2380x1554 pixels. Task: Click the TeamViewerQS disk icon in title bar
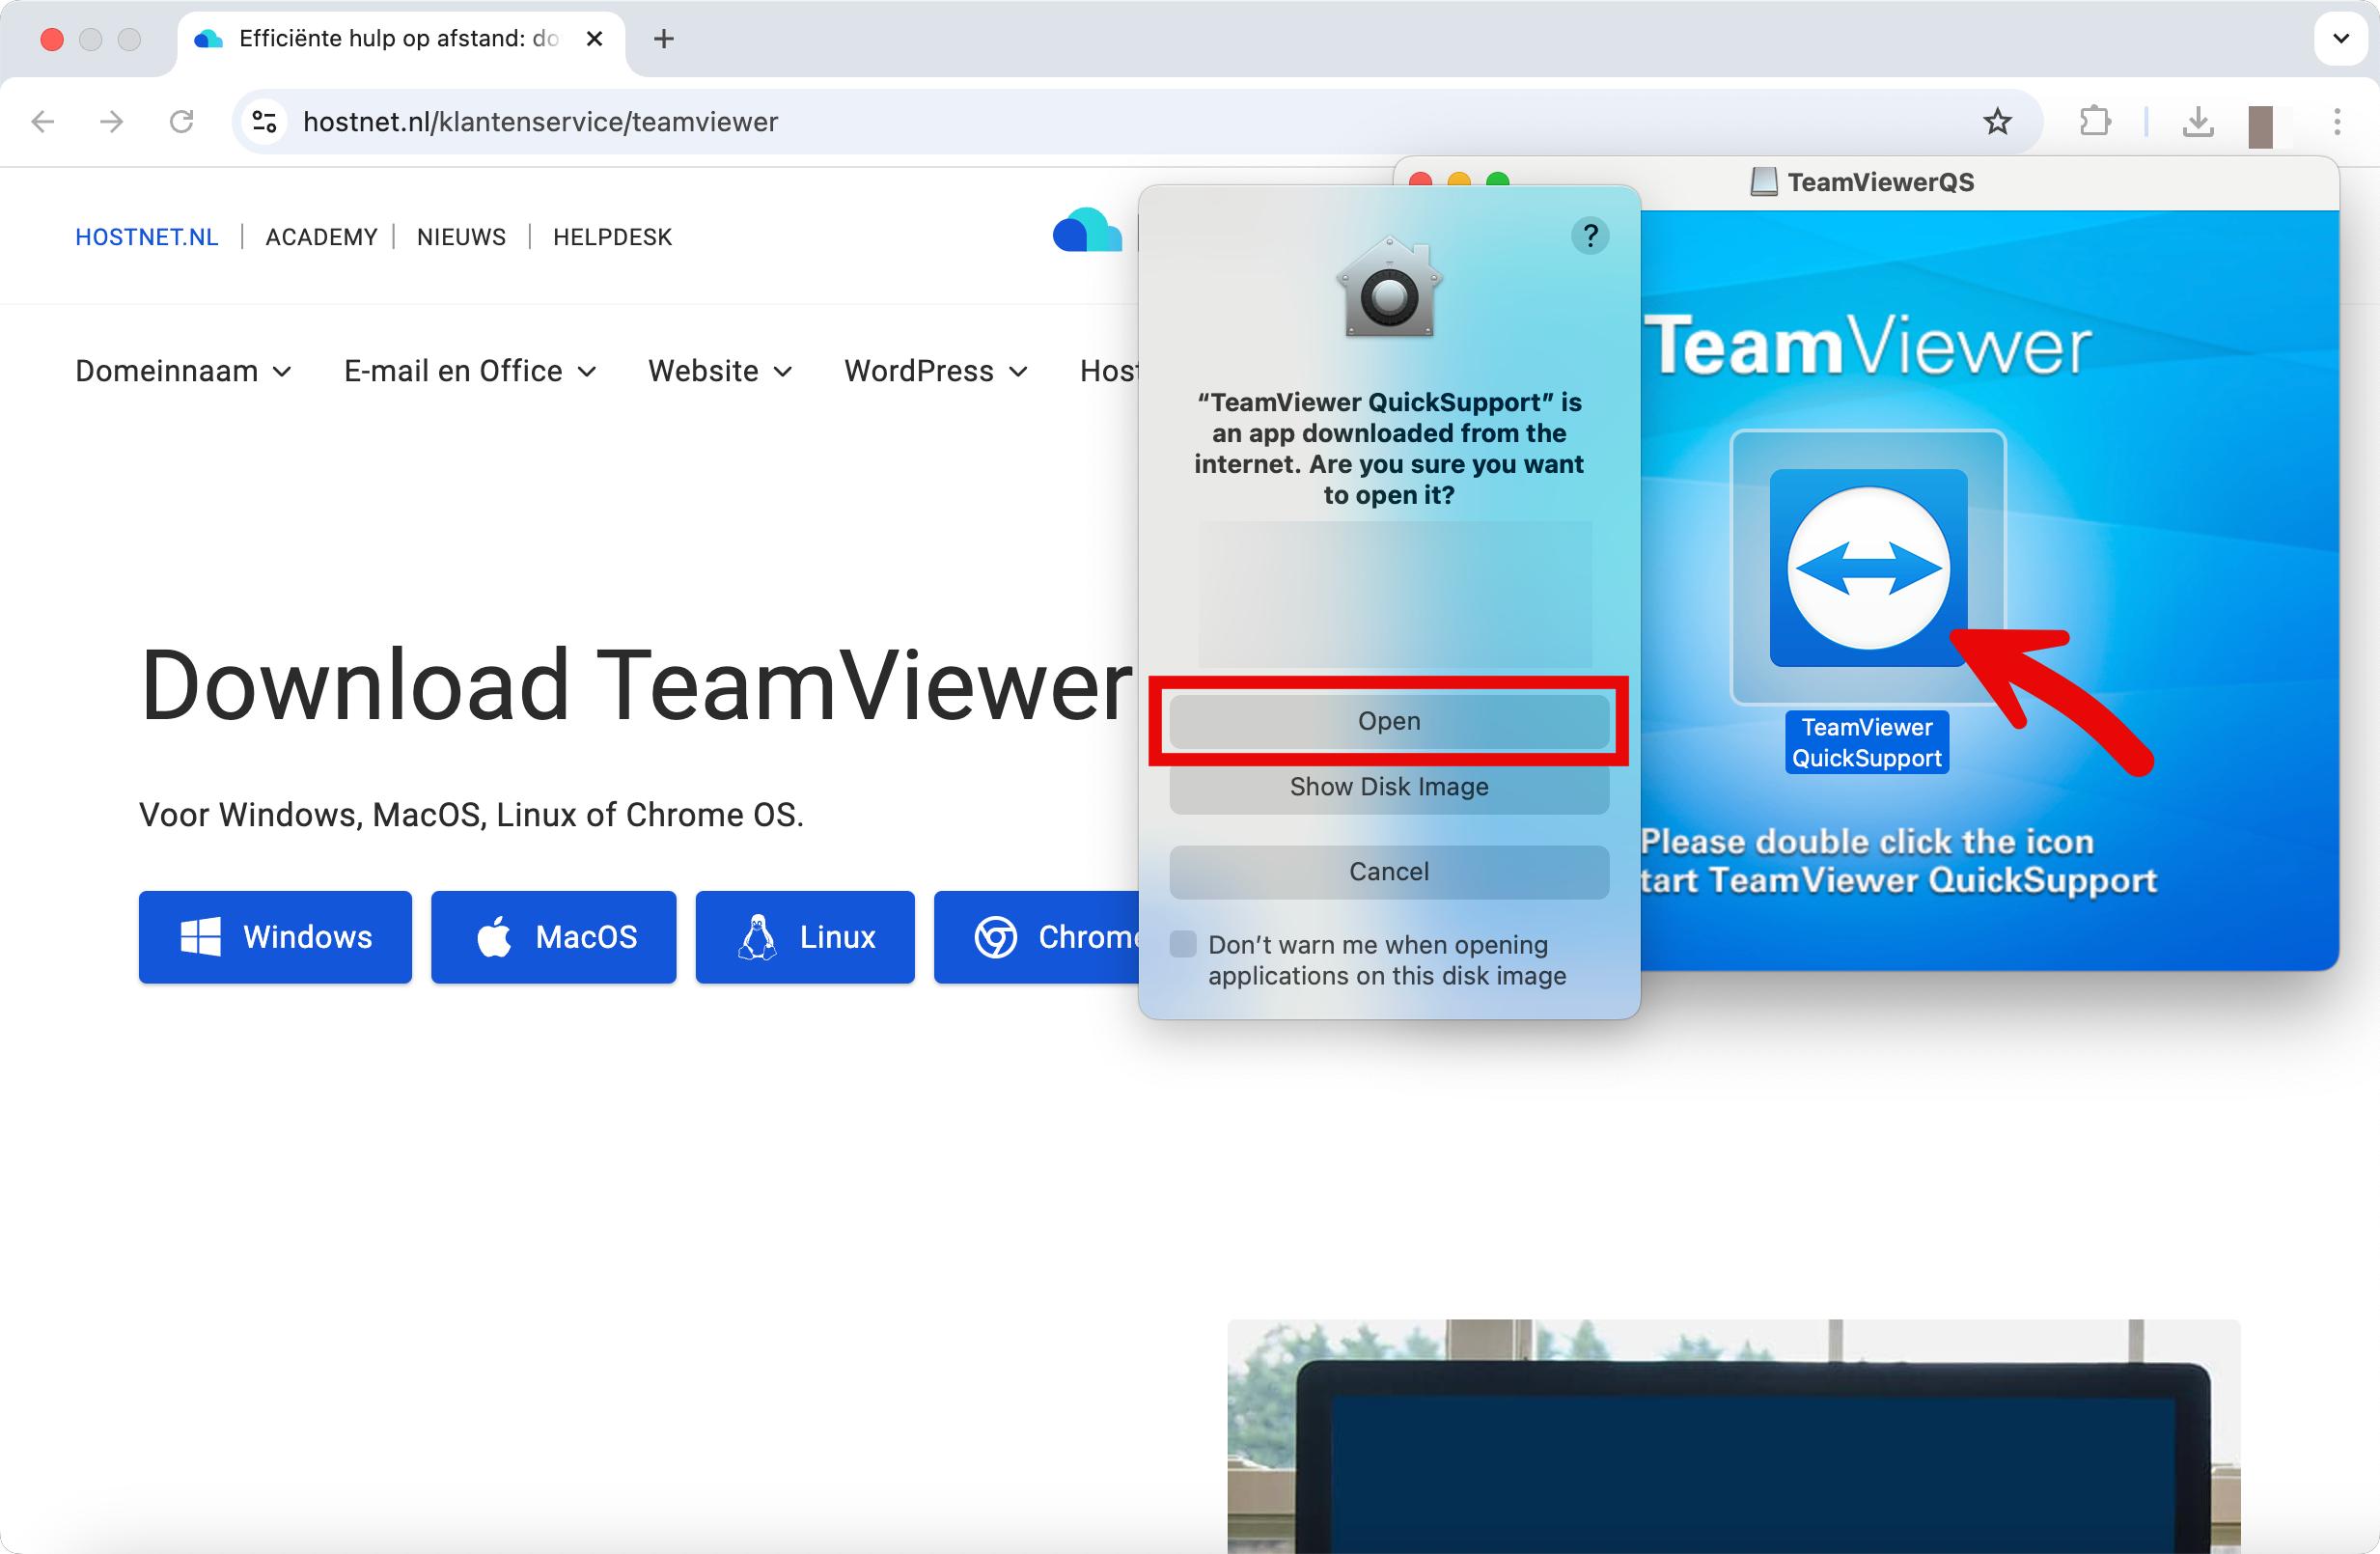tap(1764, 182)
